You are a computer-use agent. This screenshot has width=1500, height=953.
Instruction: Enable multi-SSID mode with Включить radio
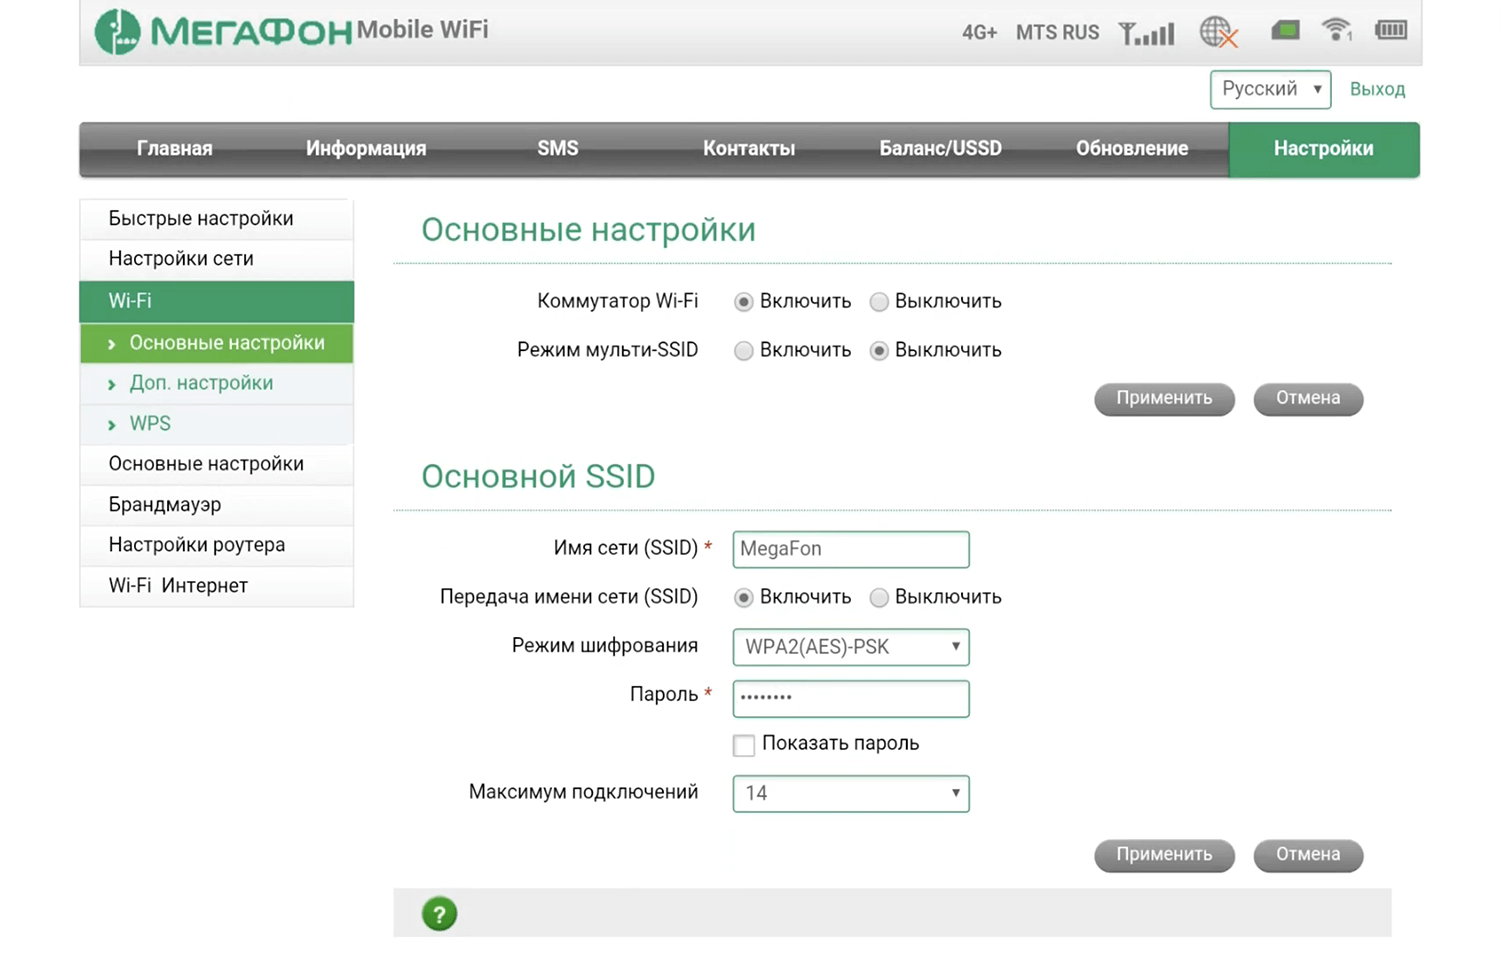click(x=743, y=351)
